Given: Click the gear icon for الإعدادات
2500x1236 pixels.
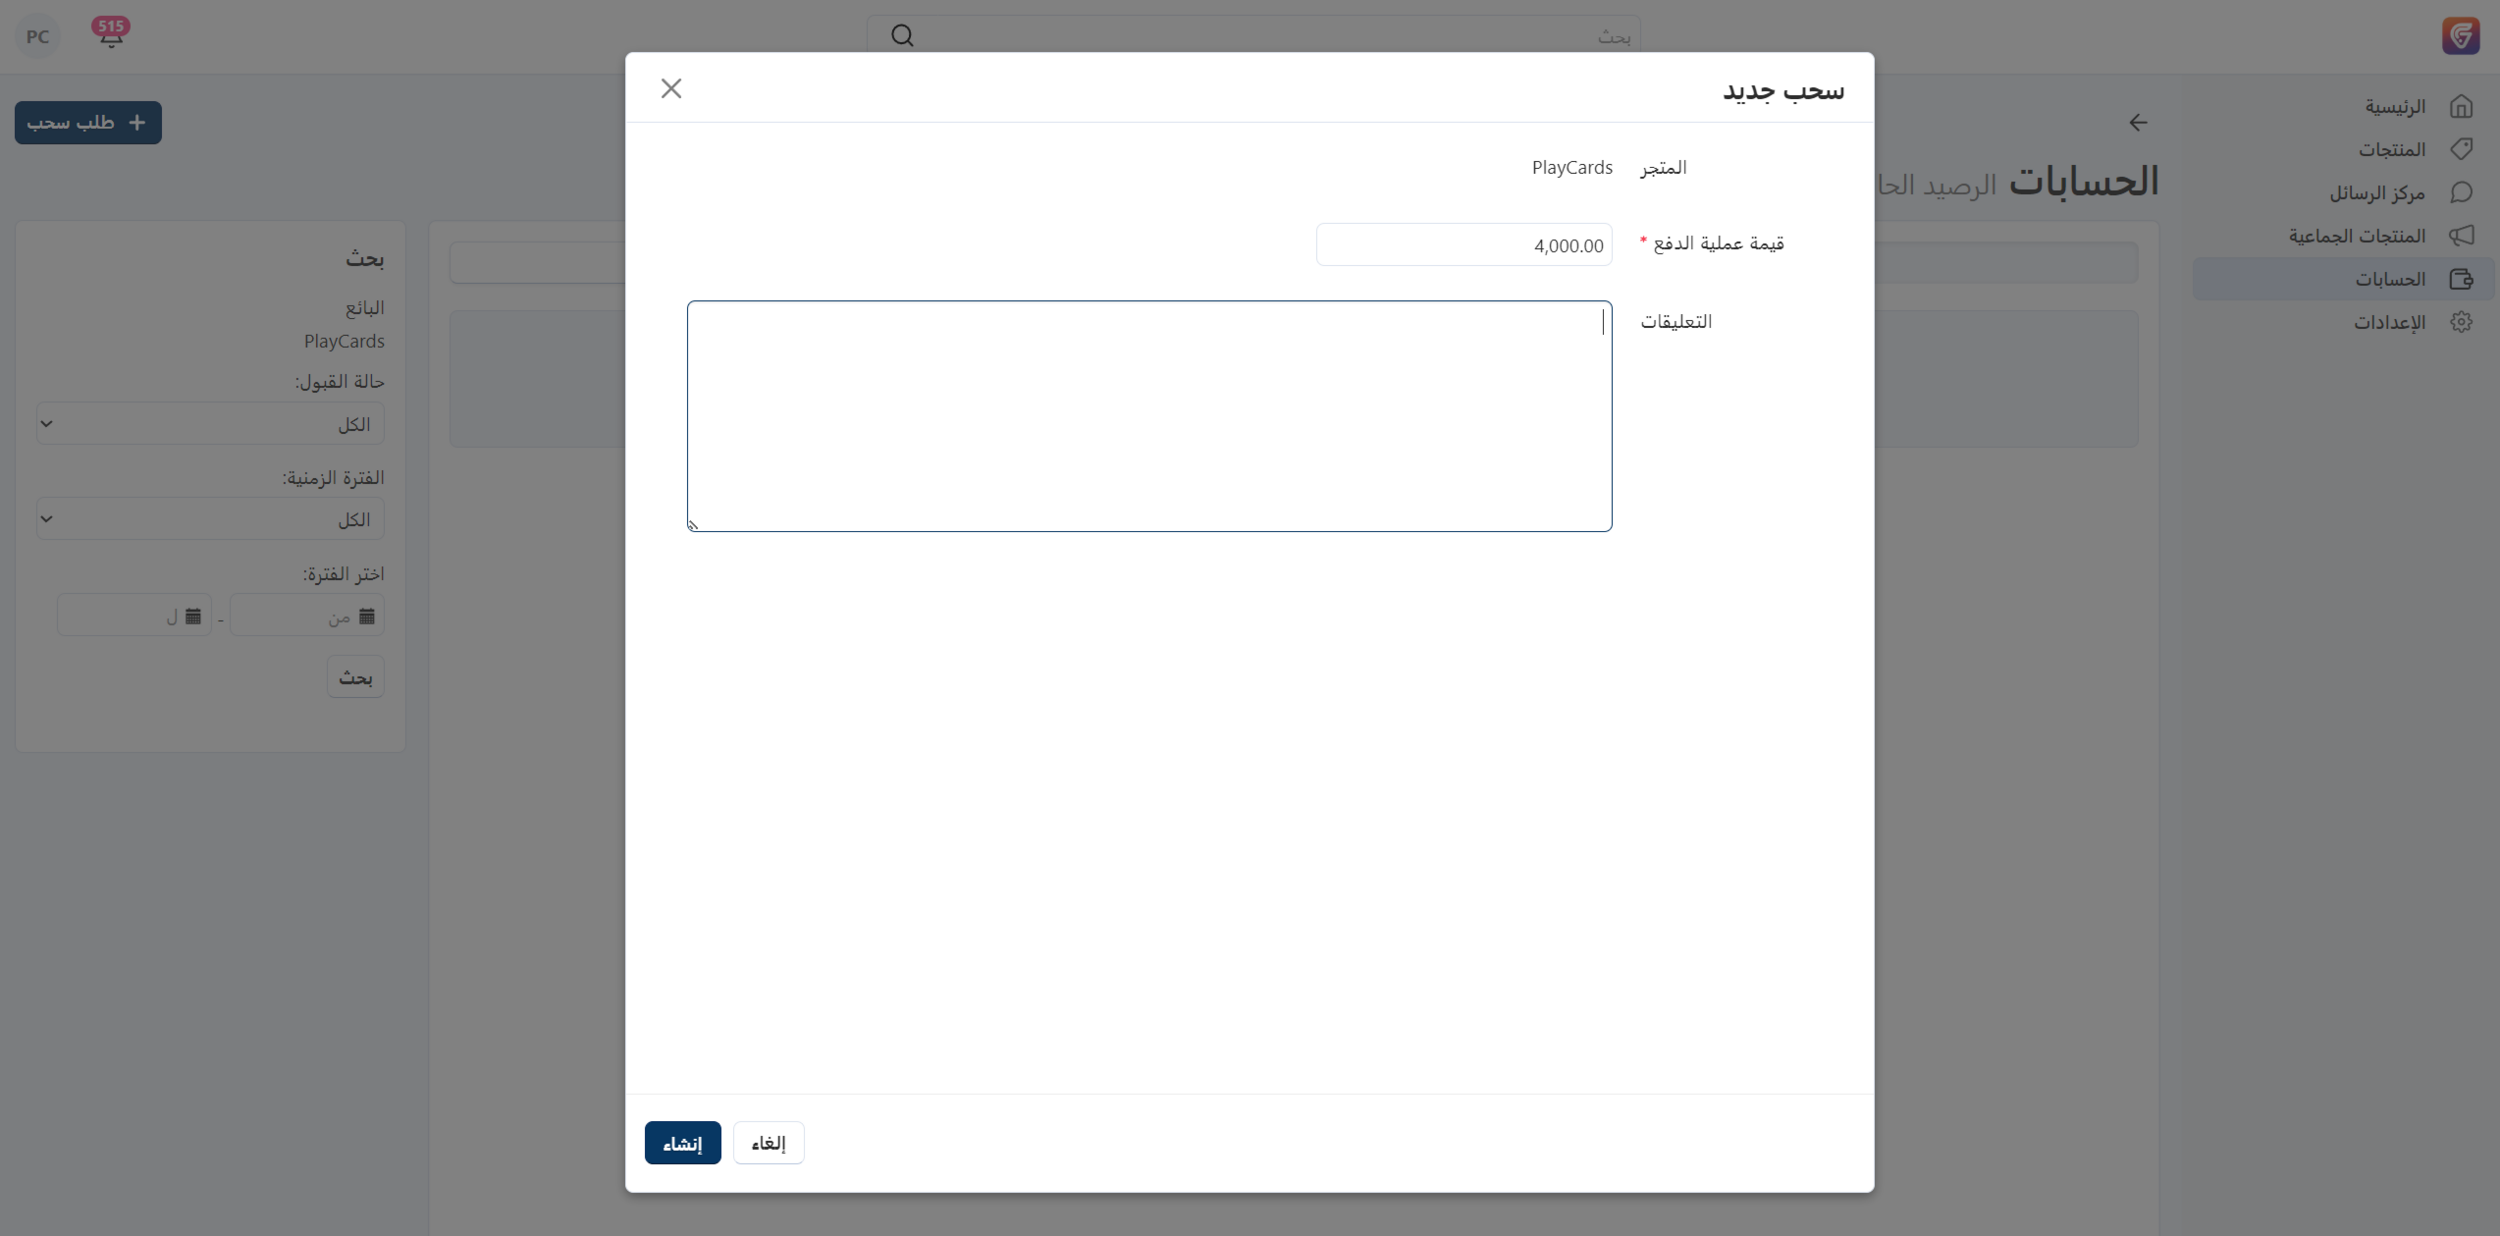Looking at the screenshot, I should tap(2461, 322).
